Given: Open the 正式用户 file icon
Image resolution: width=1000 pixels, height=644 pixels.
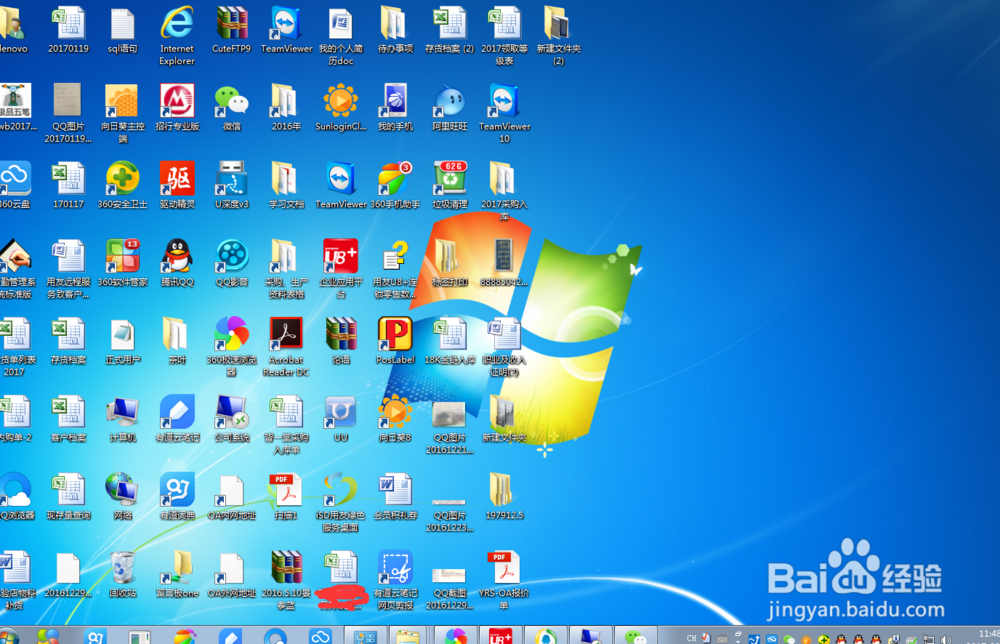Looking at the screenshot, I should point(122,341).
